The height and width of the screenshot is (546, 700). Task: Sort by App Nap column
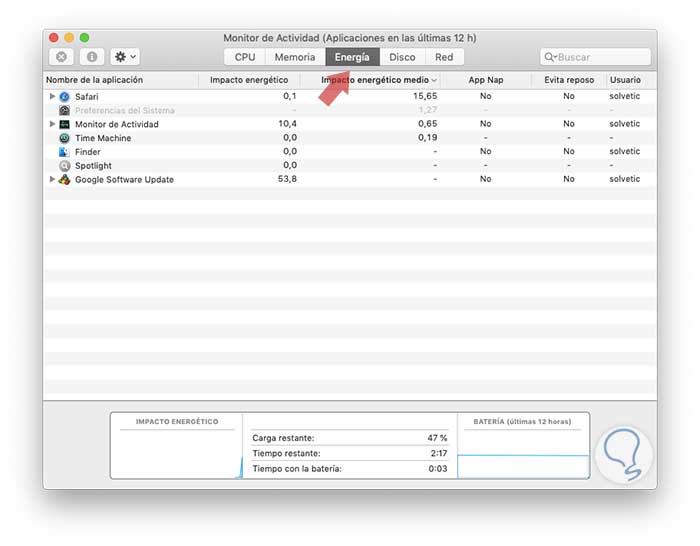pyautogui.click(x=486, y=80)
